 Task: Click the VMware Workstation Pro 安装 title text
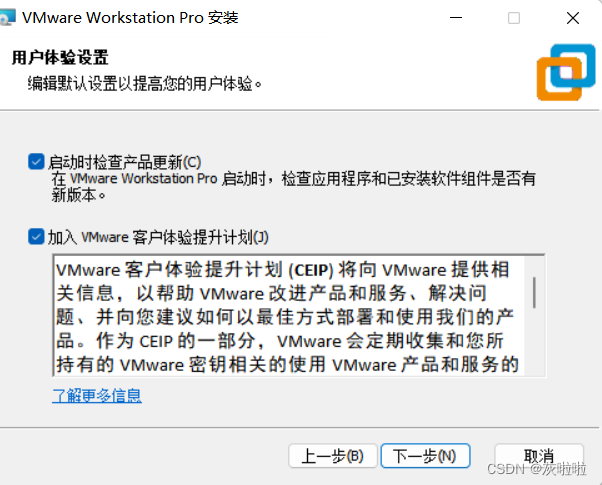click(x=130, y=18)
